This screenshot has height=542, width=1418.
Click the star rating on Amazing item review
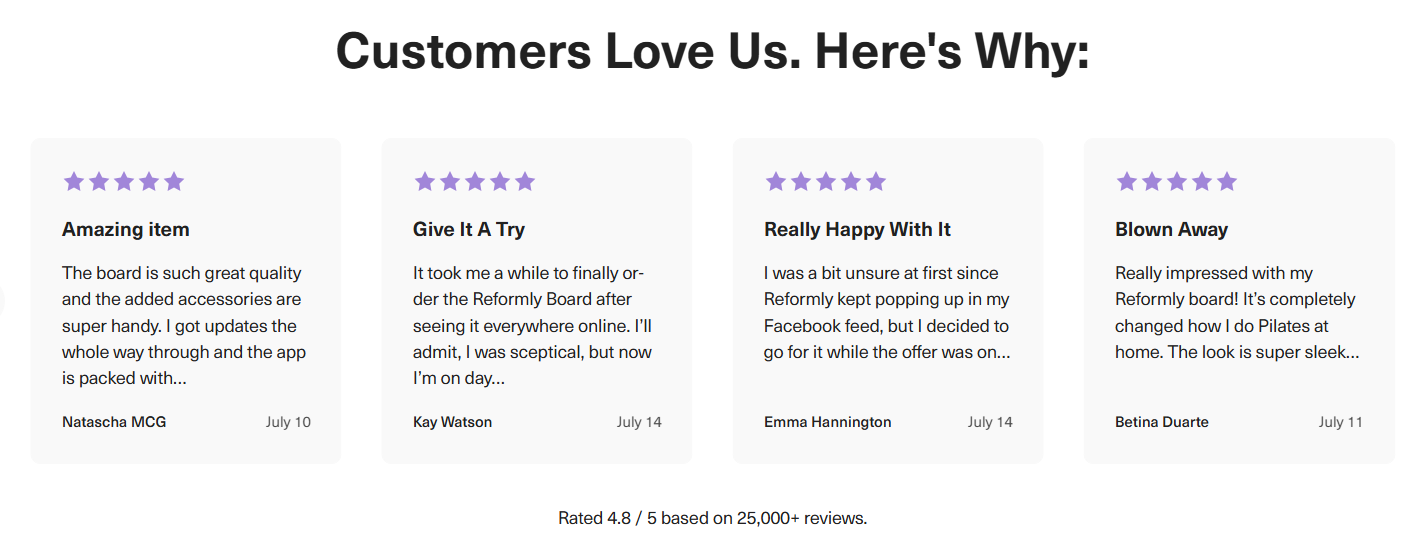click(x=124, y=182)
